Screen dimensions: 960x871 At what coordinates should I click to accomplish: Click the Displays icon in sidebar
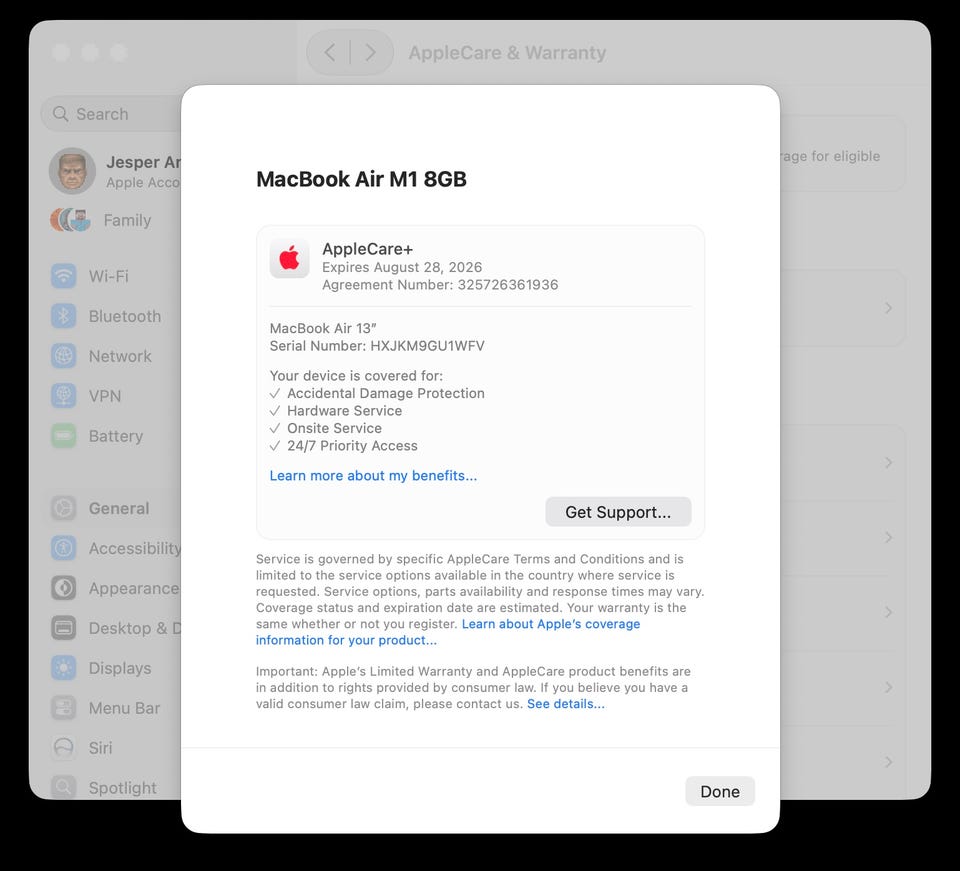tap(64, 668)
